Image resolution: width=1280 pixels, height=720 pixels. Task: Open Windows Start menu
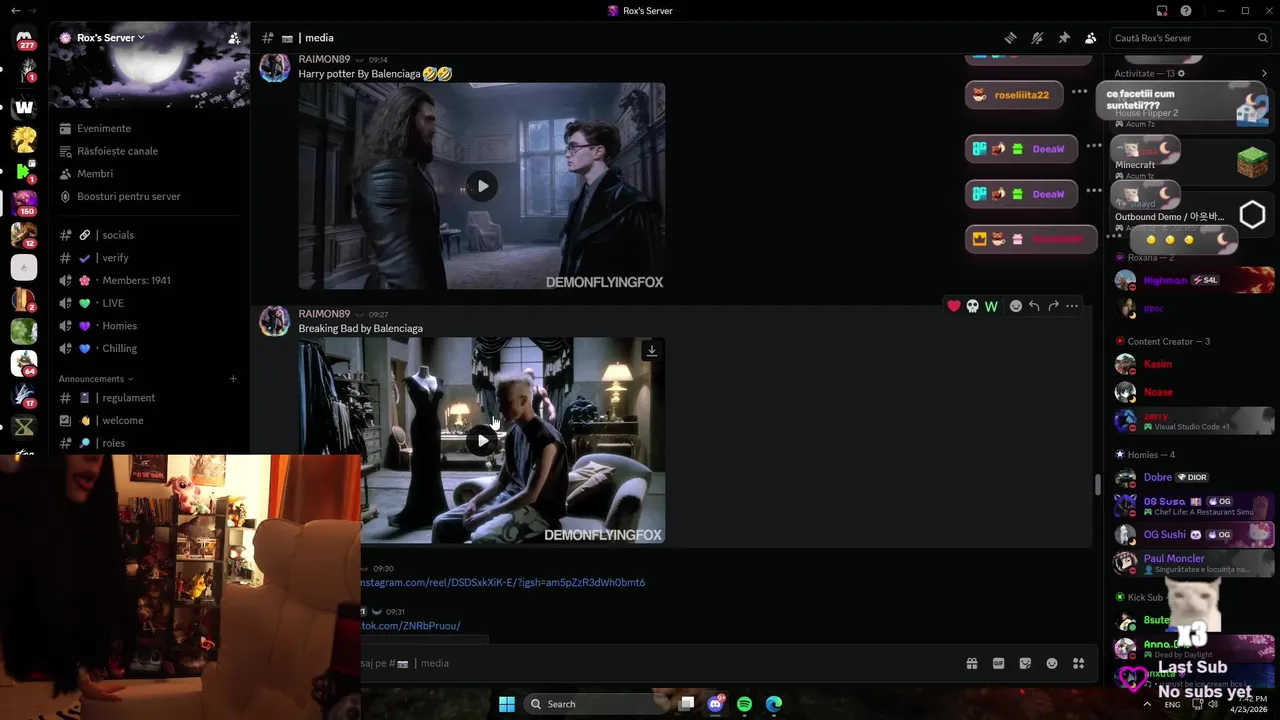[507, 704]
